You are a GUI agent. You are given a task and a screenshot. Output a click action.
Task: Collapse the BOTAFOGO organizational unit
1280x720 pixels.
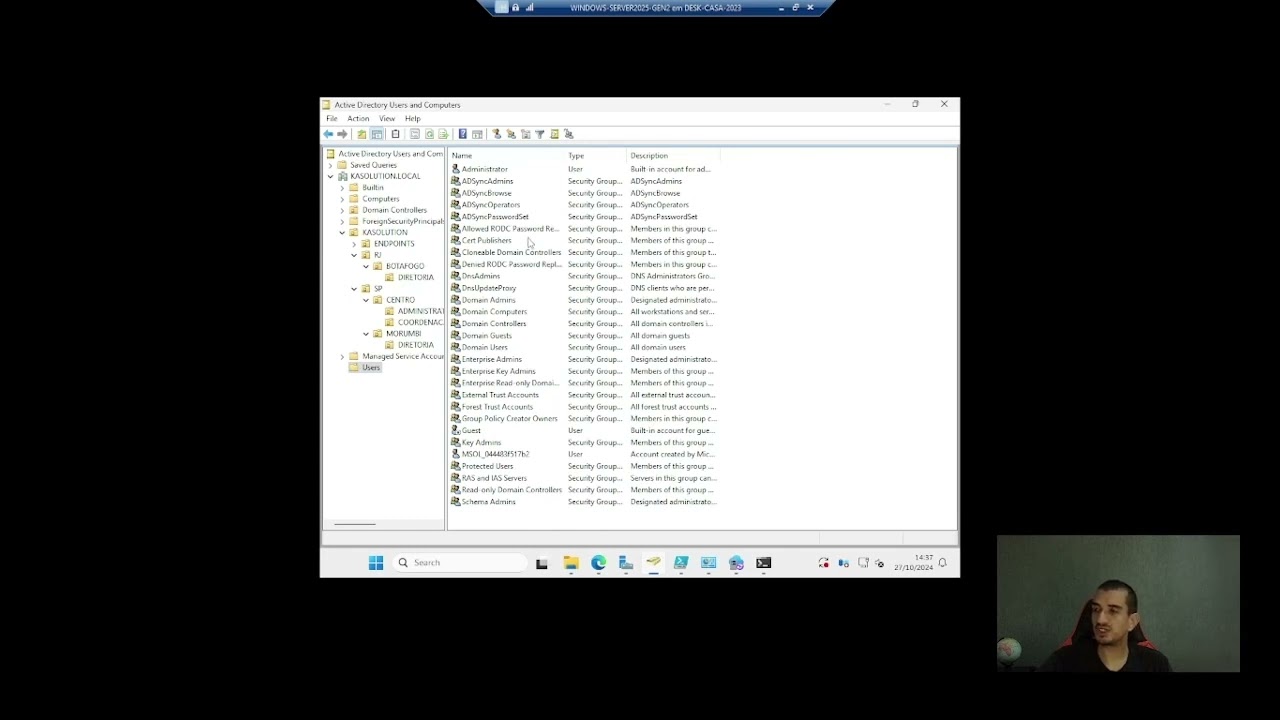pyautogui.click(x=366, y=266)
